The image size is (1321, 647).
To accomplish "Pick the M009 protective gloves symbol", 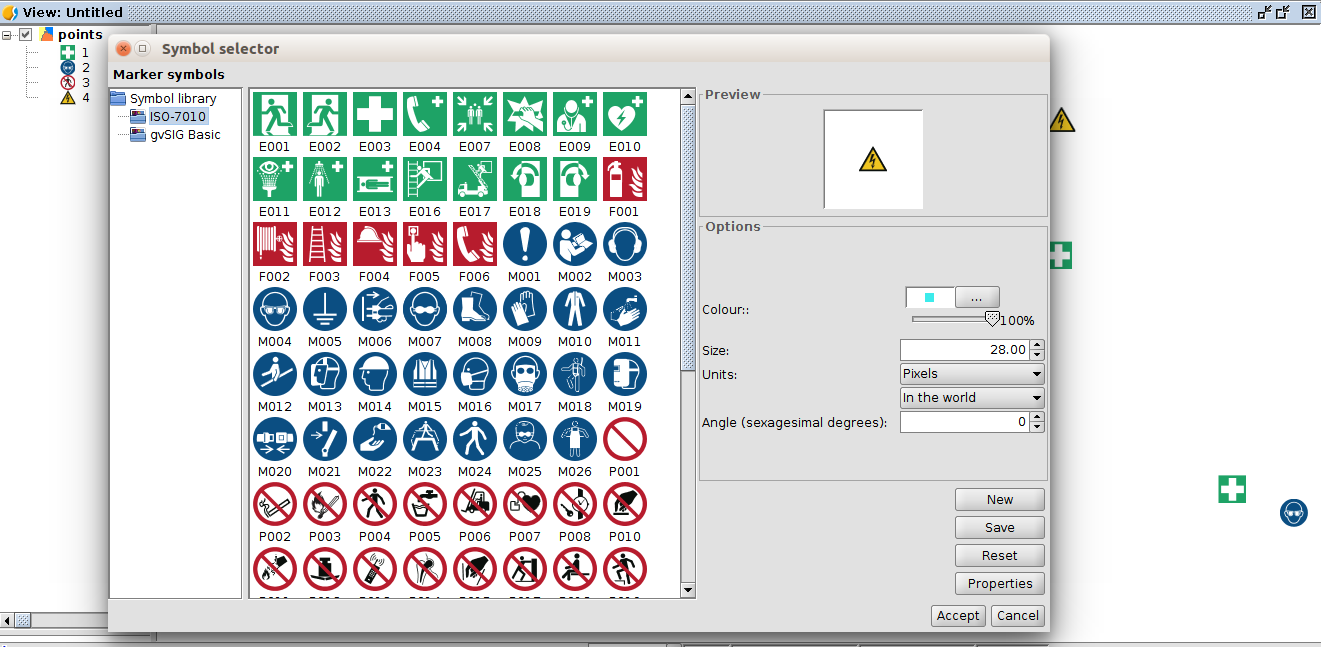I will [x=525, y=309].
